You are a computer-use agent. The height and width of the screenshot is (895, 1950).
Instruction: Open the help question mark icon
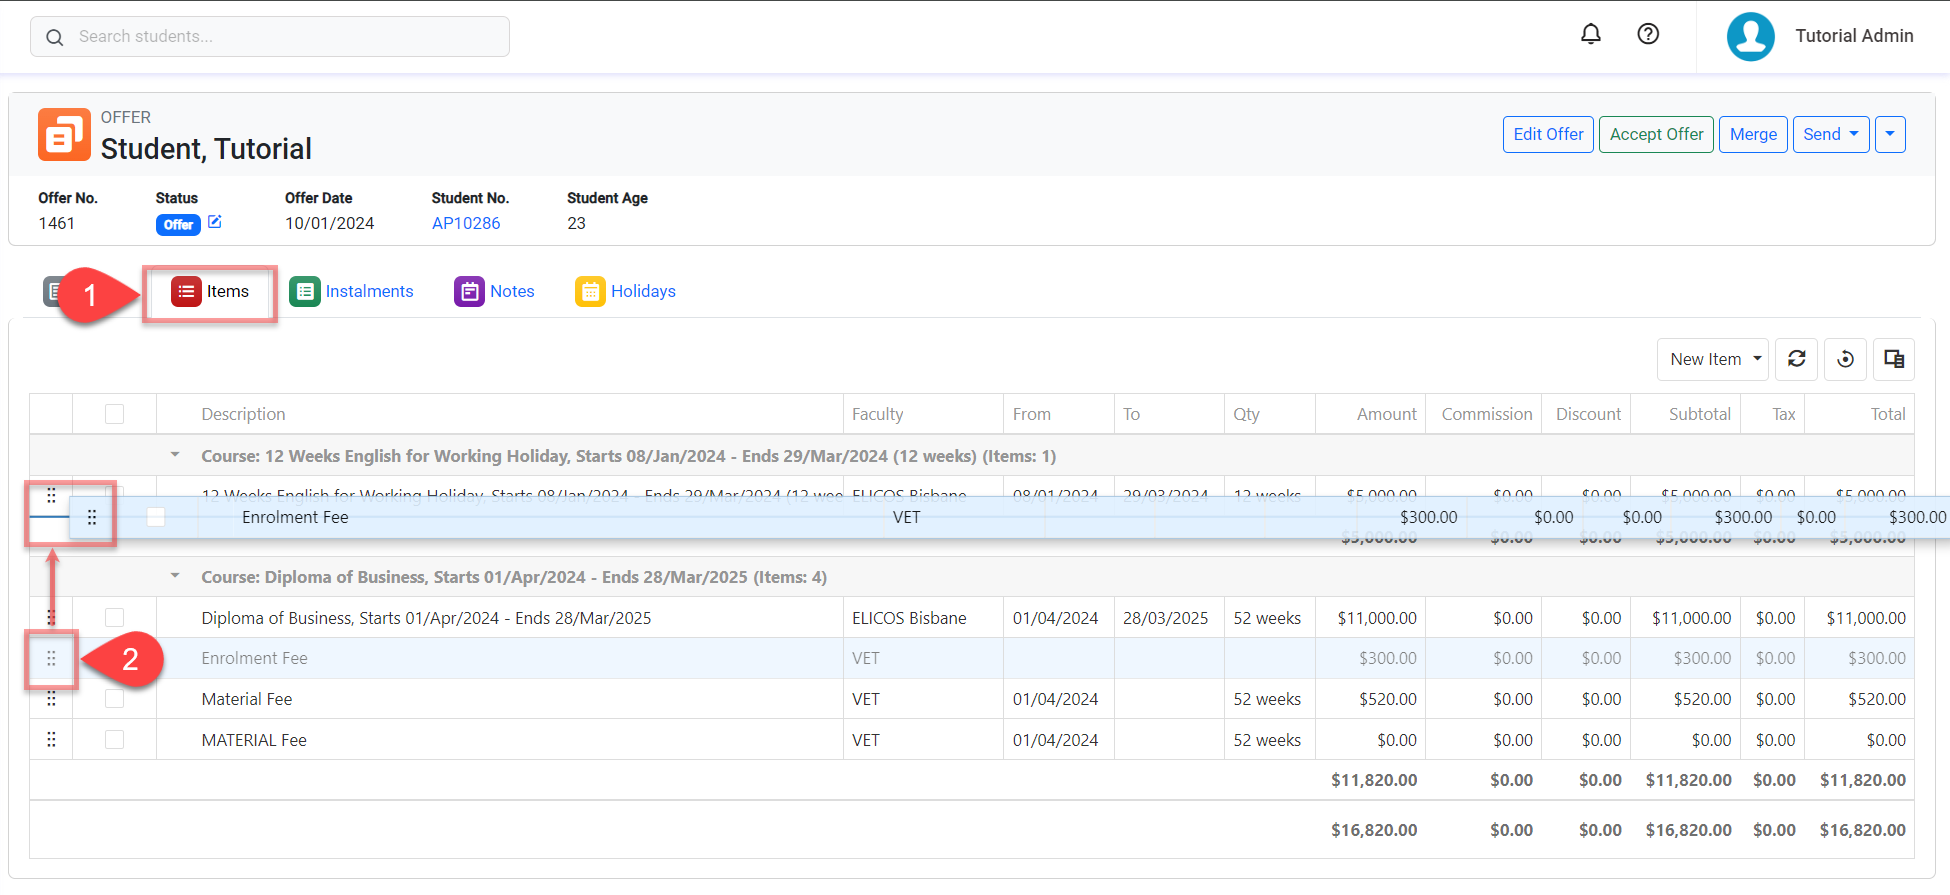pyautogui.click(x=1648, y=34)
